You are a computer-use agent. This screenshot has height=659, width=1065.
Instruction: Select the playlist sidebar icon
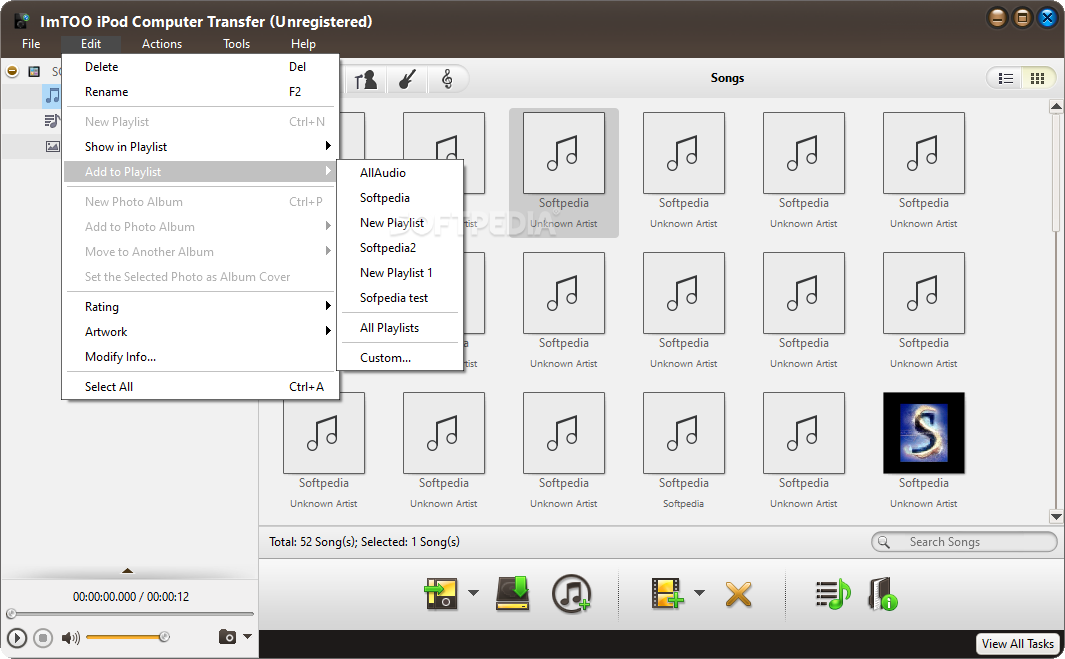52,122
